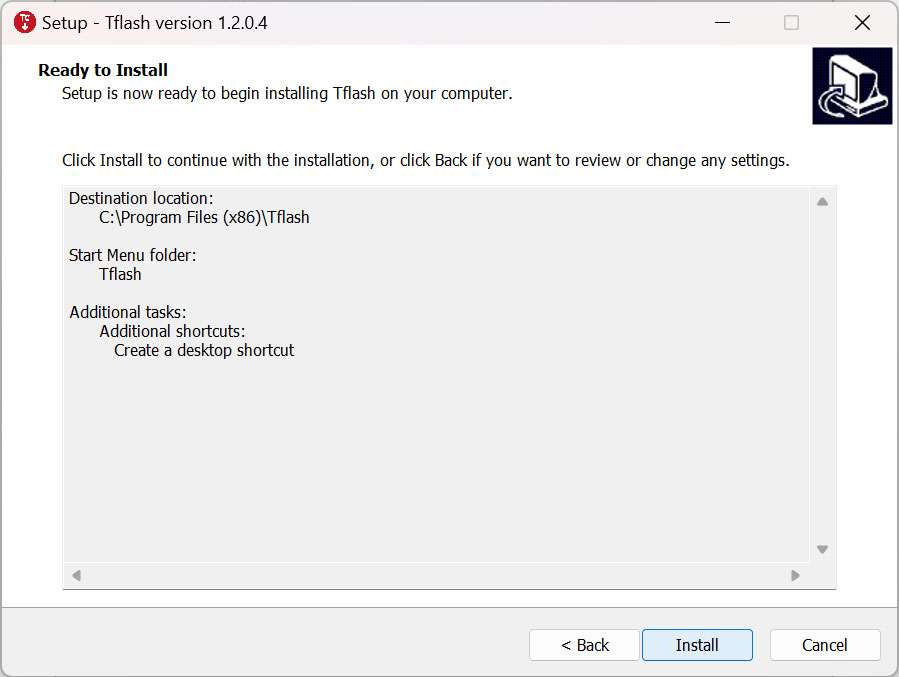Image resolution: width=899 pixels, height=677 pixels.
Task: Click 'Create a desktop shortcut' text
Action: pyautogui.click(x=204, y=350)
